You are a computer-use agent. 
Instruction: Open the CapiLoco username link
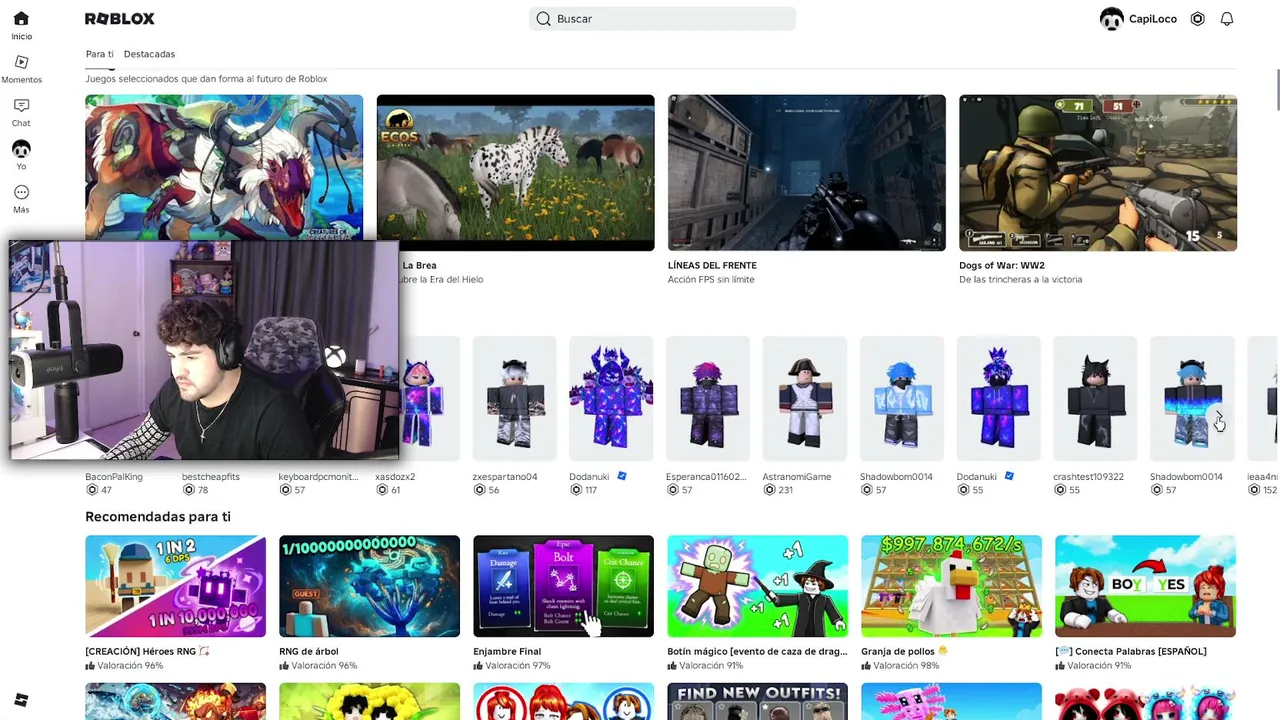pos(1153,19)
